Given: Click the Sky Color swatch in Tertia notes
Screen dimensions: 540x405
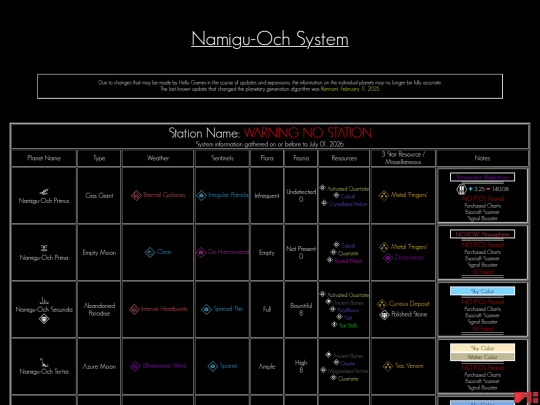Looking at the screenshot, I should click(482, 348).
